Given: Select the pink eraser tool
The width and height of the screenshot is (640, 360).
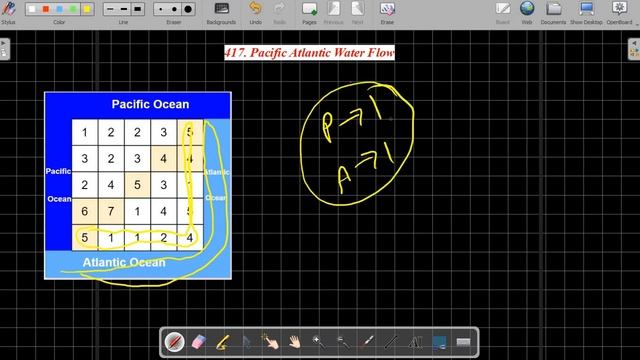Looking at the screenshot, I should coord(198,342).
